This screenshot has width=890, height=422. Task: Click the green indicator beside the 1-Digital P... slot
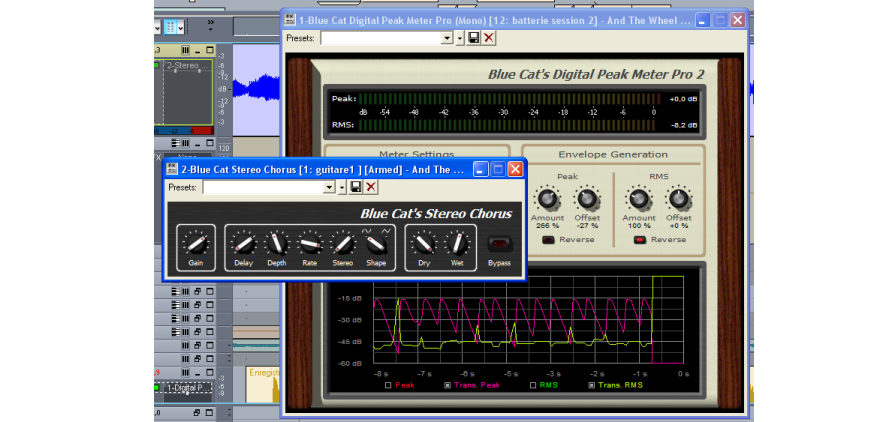coord(156,387)
